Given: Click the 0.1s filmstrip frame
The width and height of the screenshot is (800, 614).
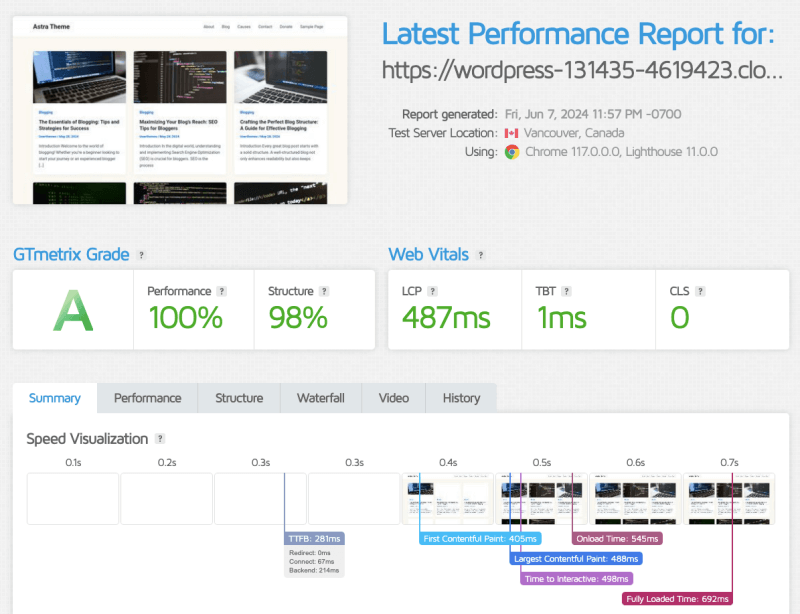Looking at the screenshot, I should pyautogui.click(x=73, y=499).
